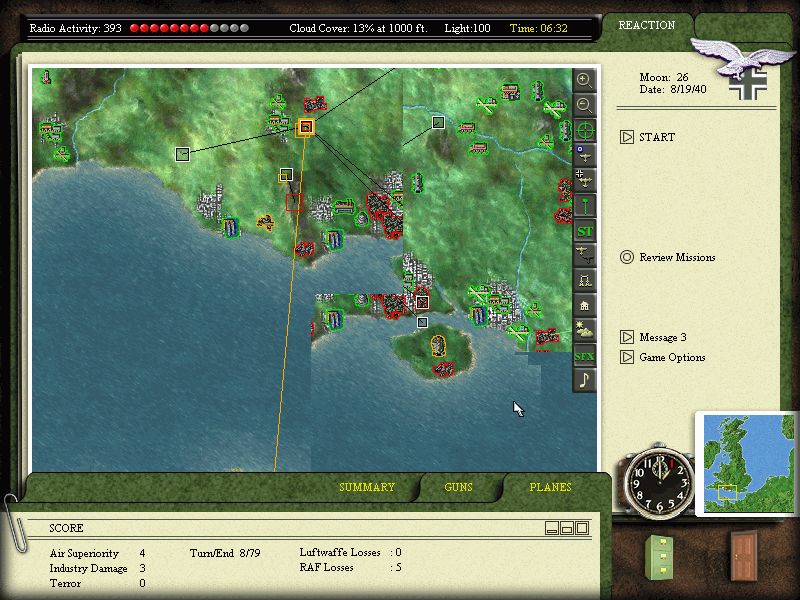
Task: Click the Industry Damage score row
Action: click(97, 568)
